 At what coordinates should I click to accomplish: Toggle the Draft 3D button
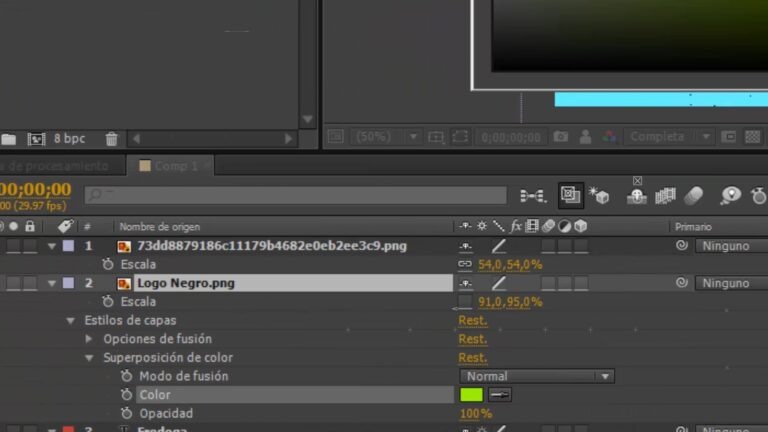click(599, 195)
